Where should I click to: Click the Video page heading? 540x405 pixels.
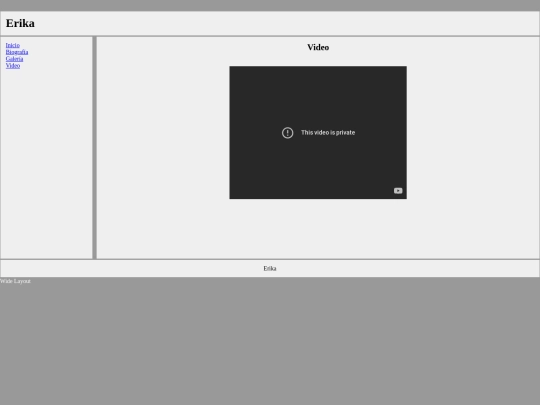(318, 47)
